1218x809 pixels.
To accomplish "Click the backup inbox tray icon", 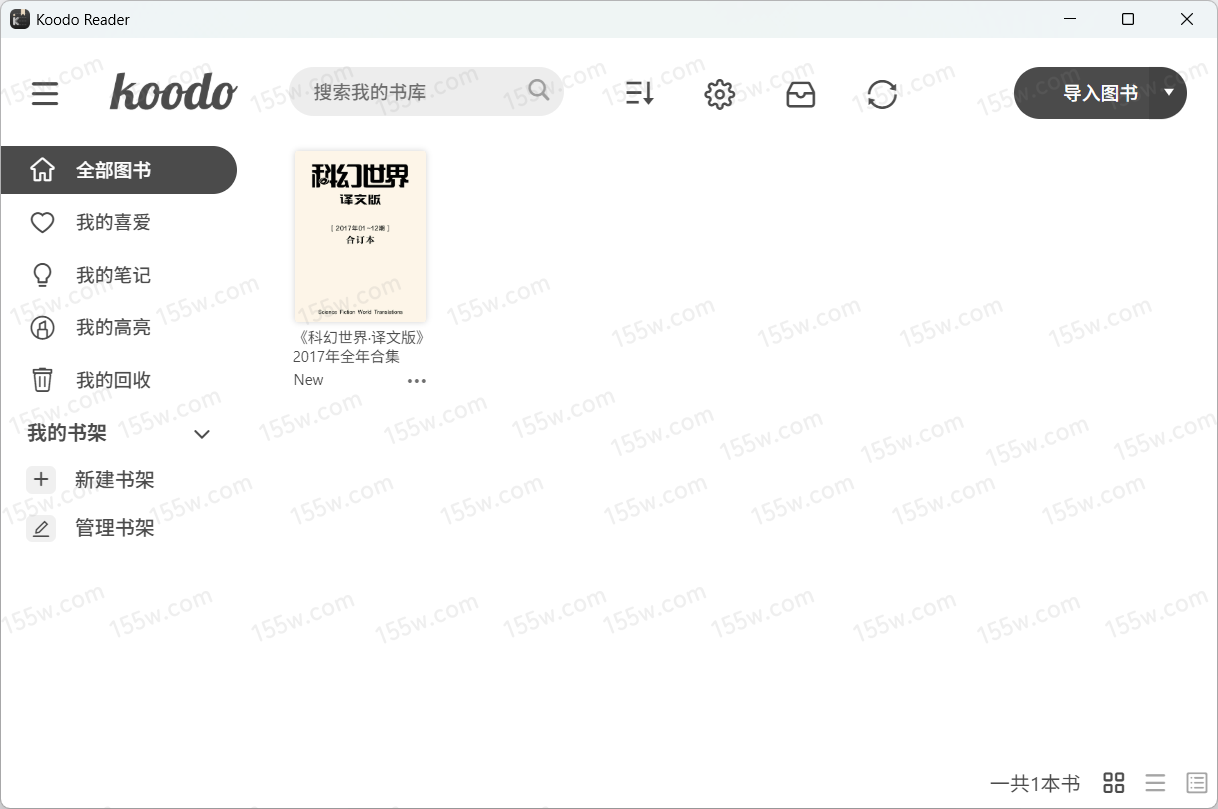I will click(800, 94).
